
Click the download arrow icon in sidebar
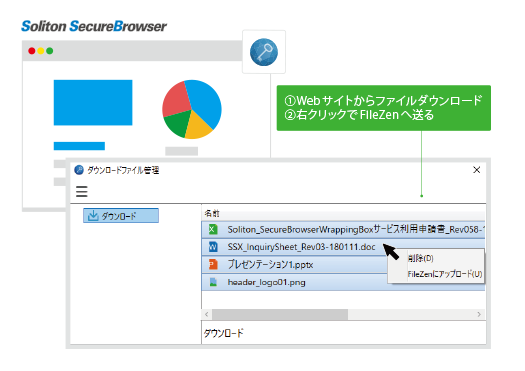coord(93,216)
